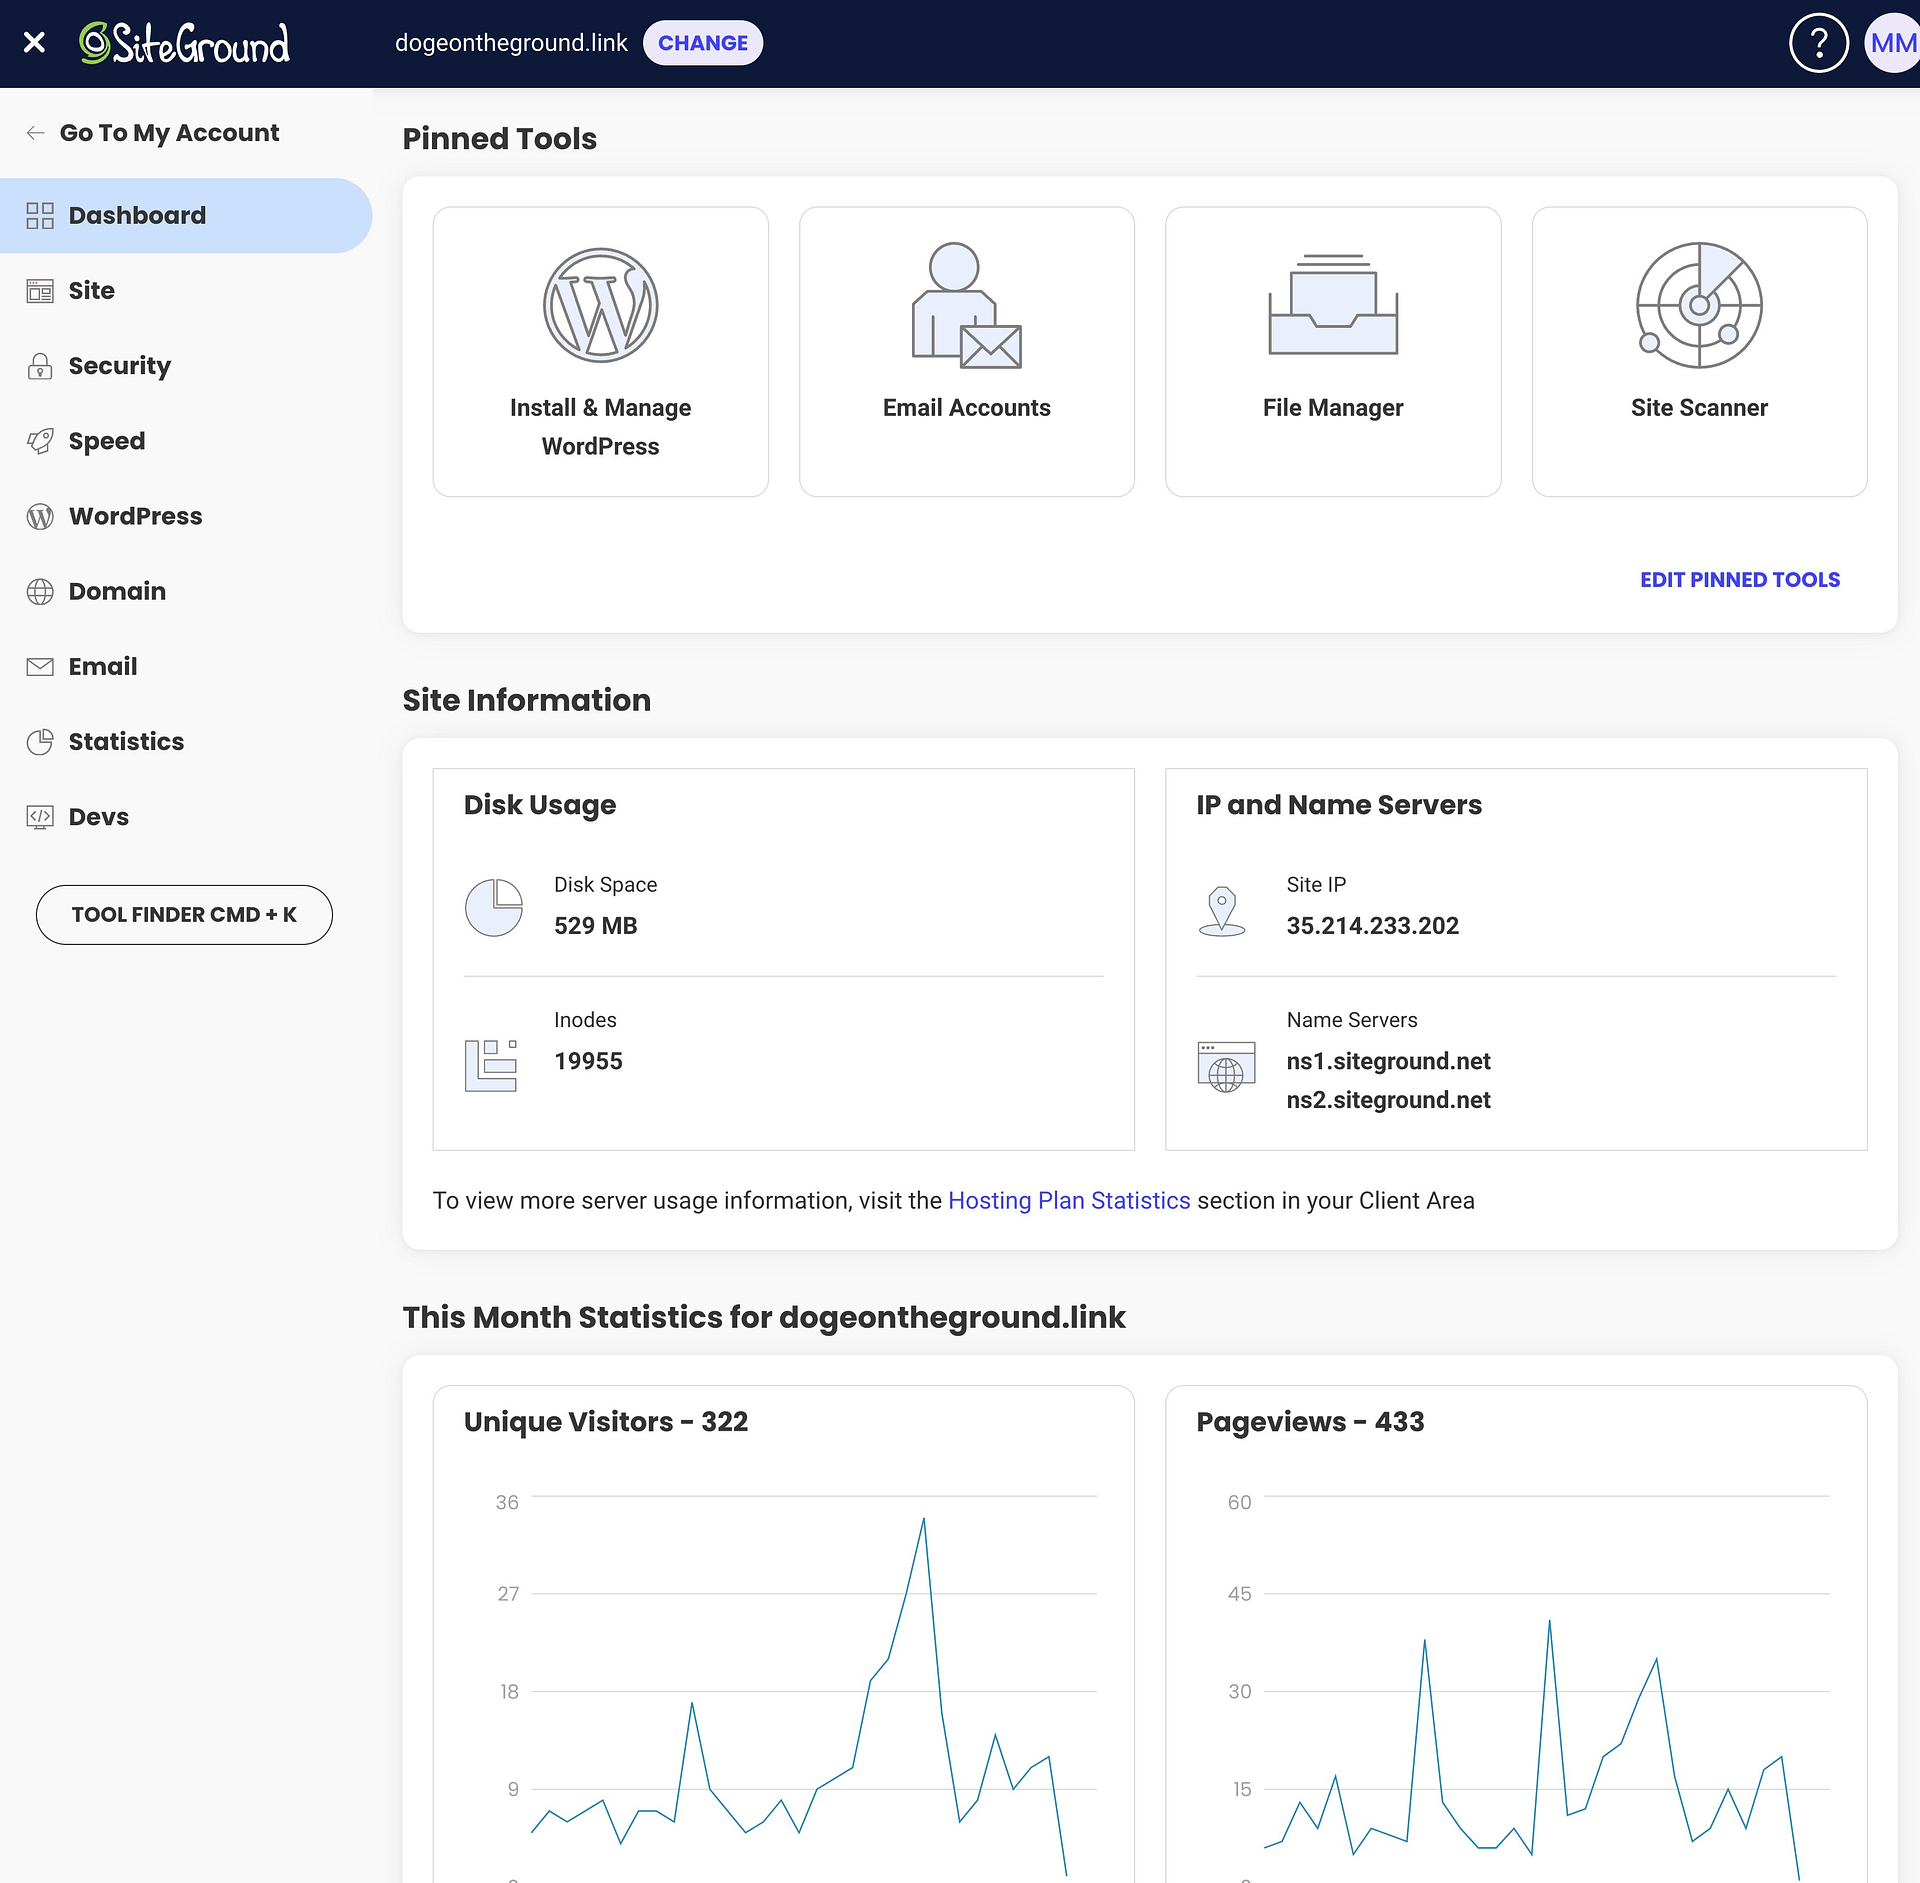1920x1883 pixels.
Task: Click the WordPress sidebar icon
Action: point(40,516)
